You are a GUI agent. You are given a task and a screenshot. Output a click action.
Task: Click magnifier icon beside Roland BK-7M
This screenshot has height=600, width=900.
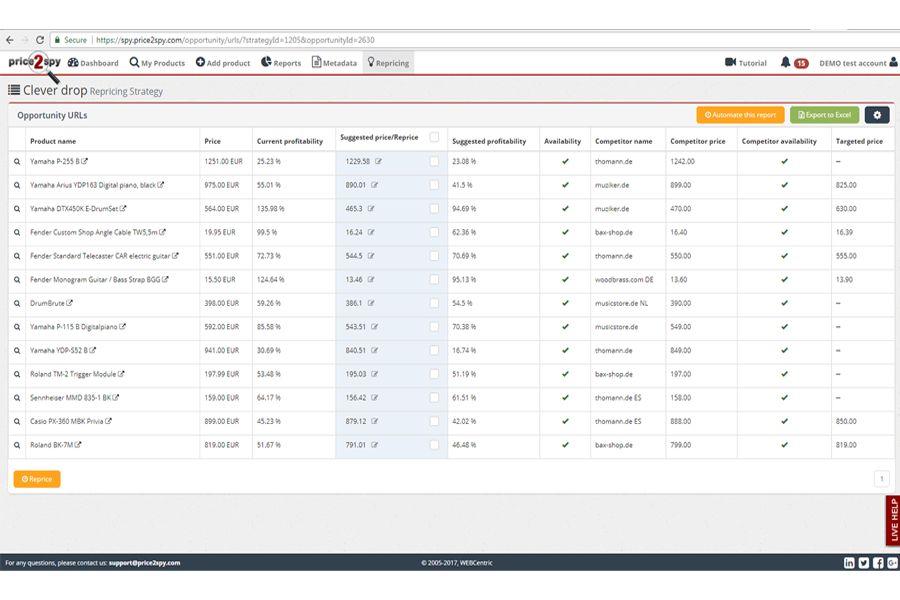point(17,445)
